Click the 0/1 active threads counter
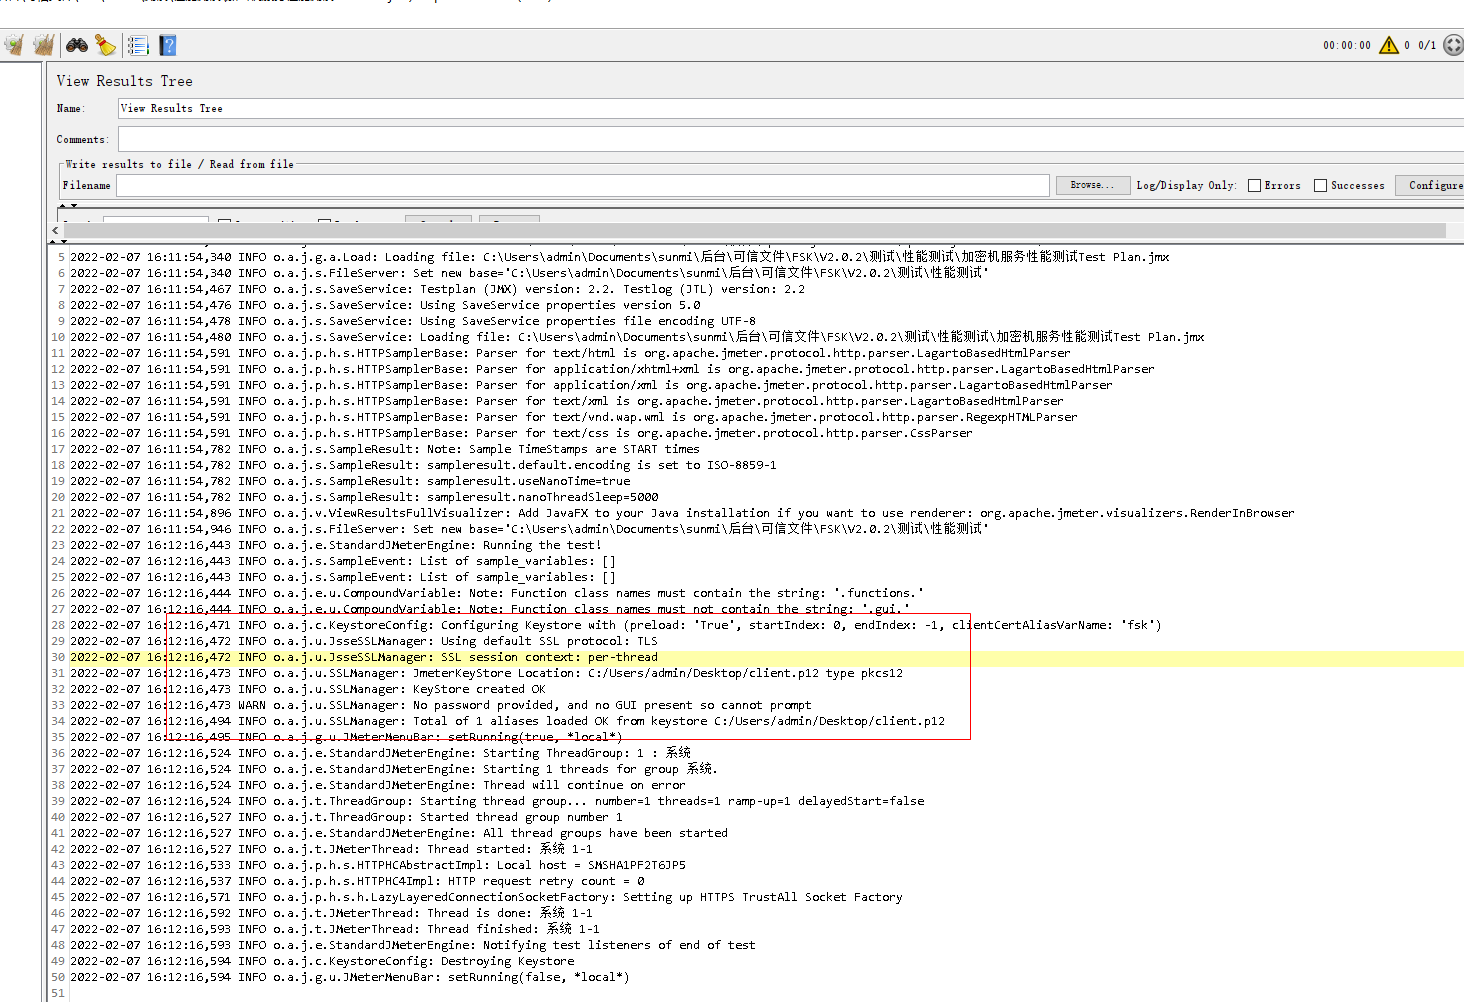Image resolution: width=1464 pixels, height=1002 pixels. tap(1427, 45)
